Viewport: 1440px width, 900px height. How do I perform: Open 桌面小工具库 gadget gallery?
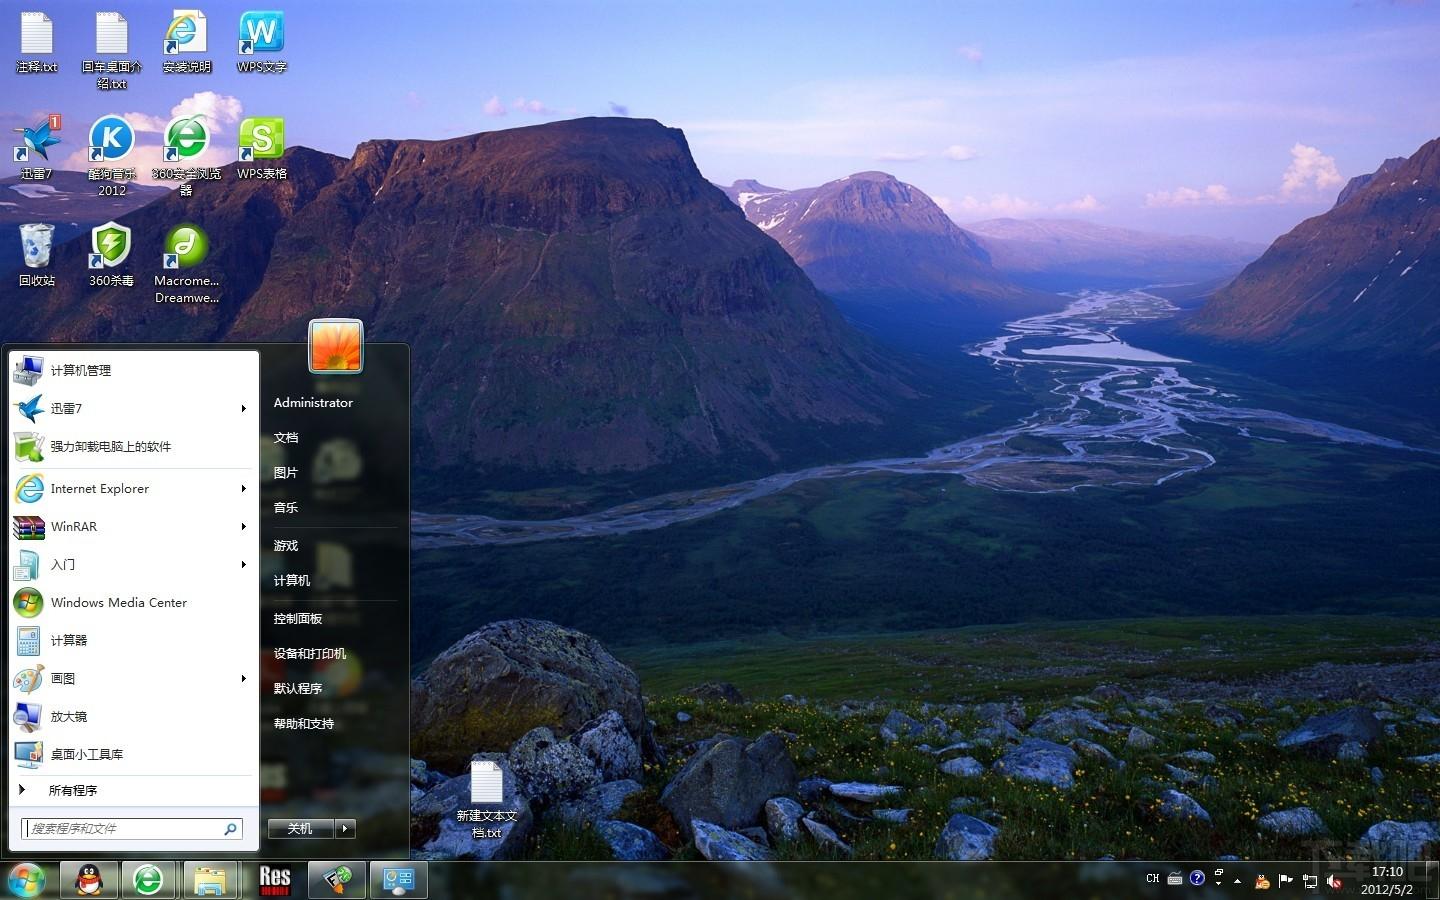pyautogui.click(x=133, y=754)
